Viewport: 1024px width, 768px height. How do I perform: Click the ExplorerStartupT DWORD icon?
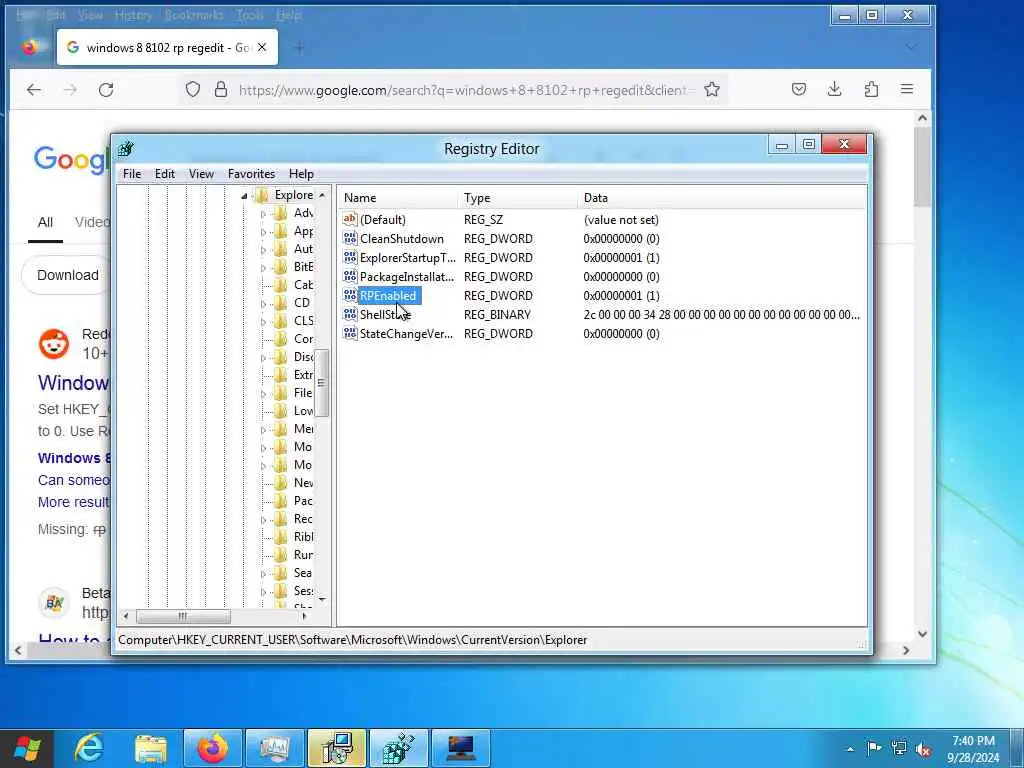pos(350,257)
